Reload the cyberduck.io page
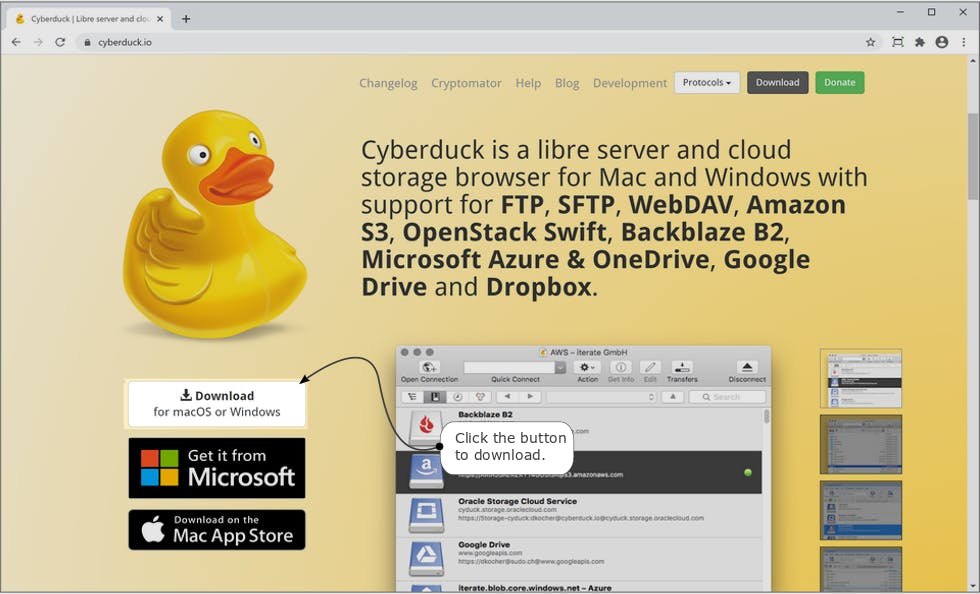 click(x=60, y=42)
